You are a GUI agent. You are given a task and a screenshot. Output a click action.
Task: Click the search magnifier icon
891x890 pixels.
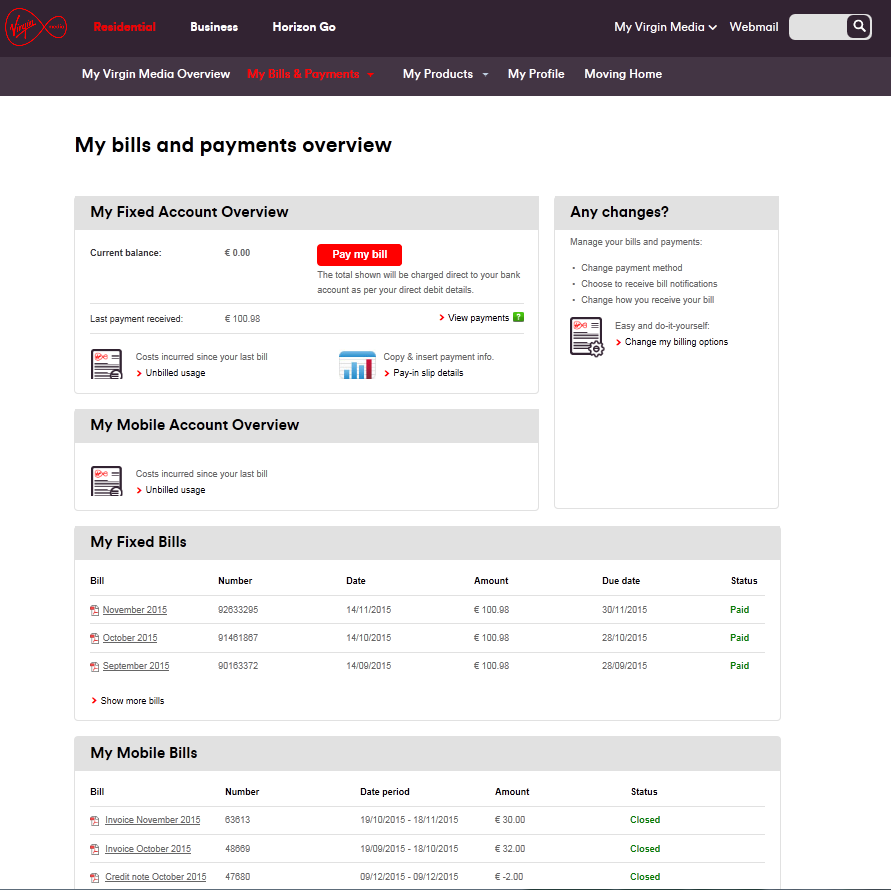(859, 27)
